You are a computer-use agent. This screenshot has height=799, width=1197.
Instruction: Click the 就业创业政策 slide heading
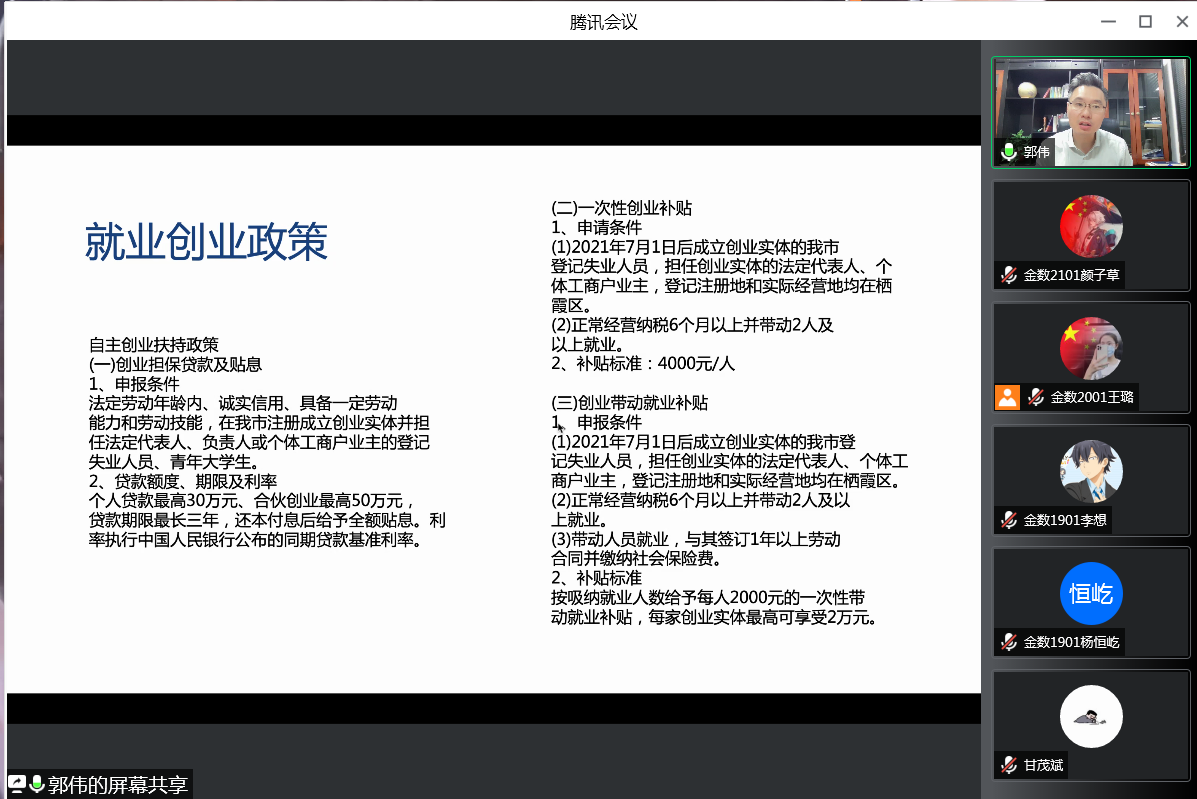click(x=206, y=242)
